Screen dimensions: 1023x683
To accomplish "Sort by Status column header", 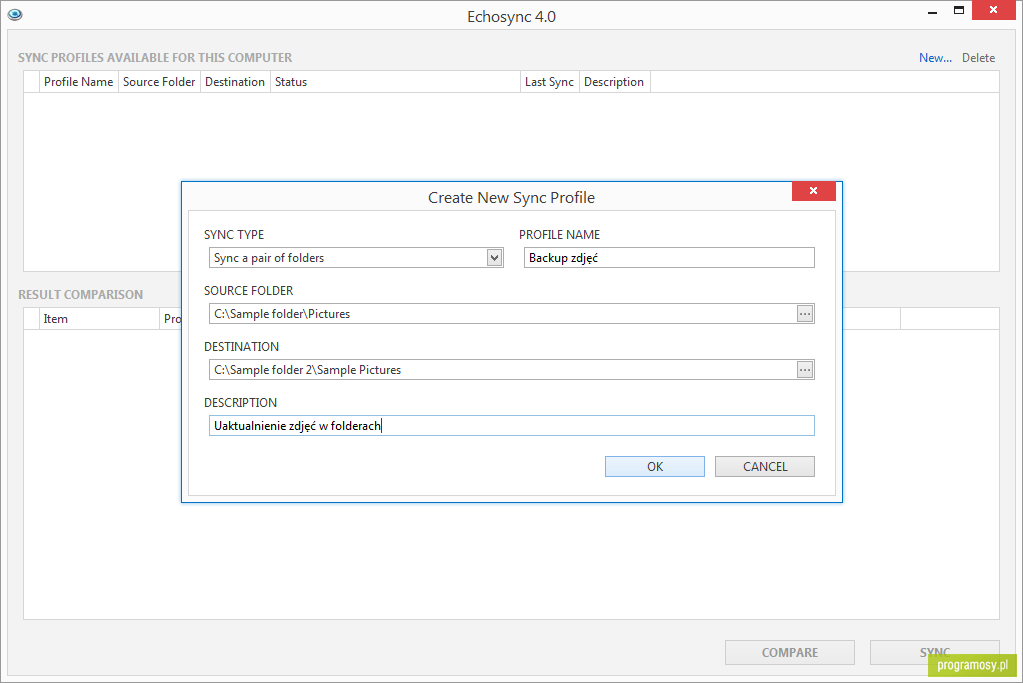I will pyautogui.click(x=395, y=82).
